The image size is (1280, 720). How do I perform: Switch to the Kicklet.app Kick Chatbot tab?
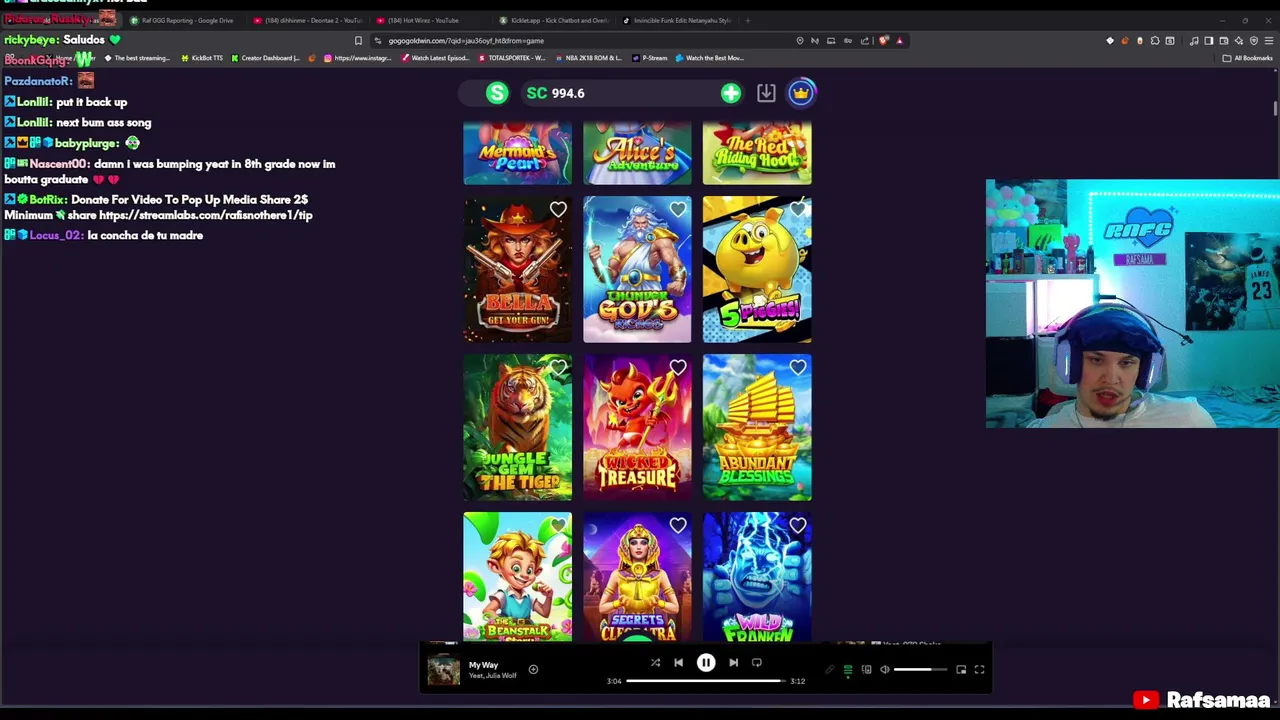[x=553, y=20]
